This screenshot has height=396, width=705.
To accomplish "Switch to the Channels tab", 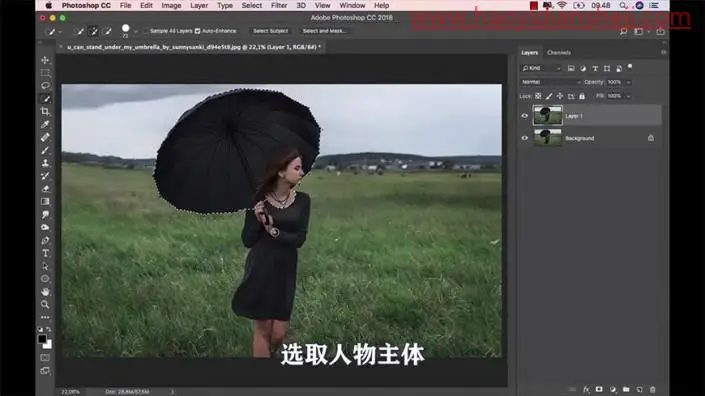I will click(559, 53).
